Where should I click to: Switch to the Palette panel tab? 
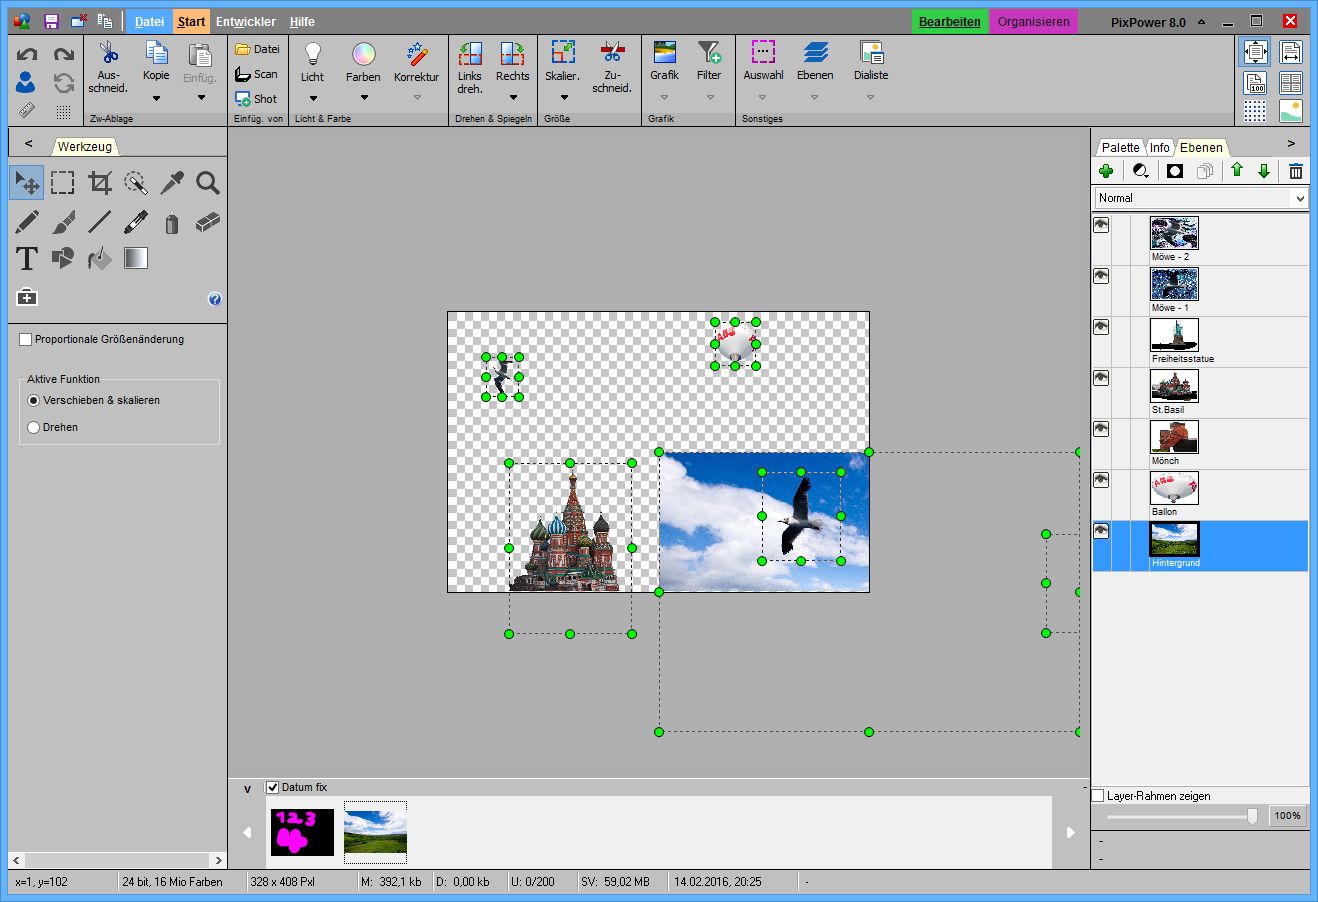[1120, 147]
